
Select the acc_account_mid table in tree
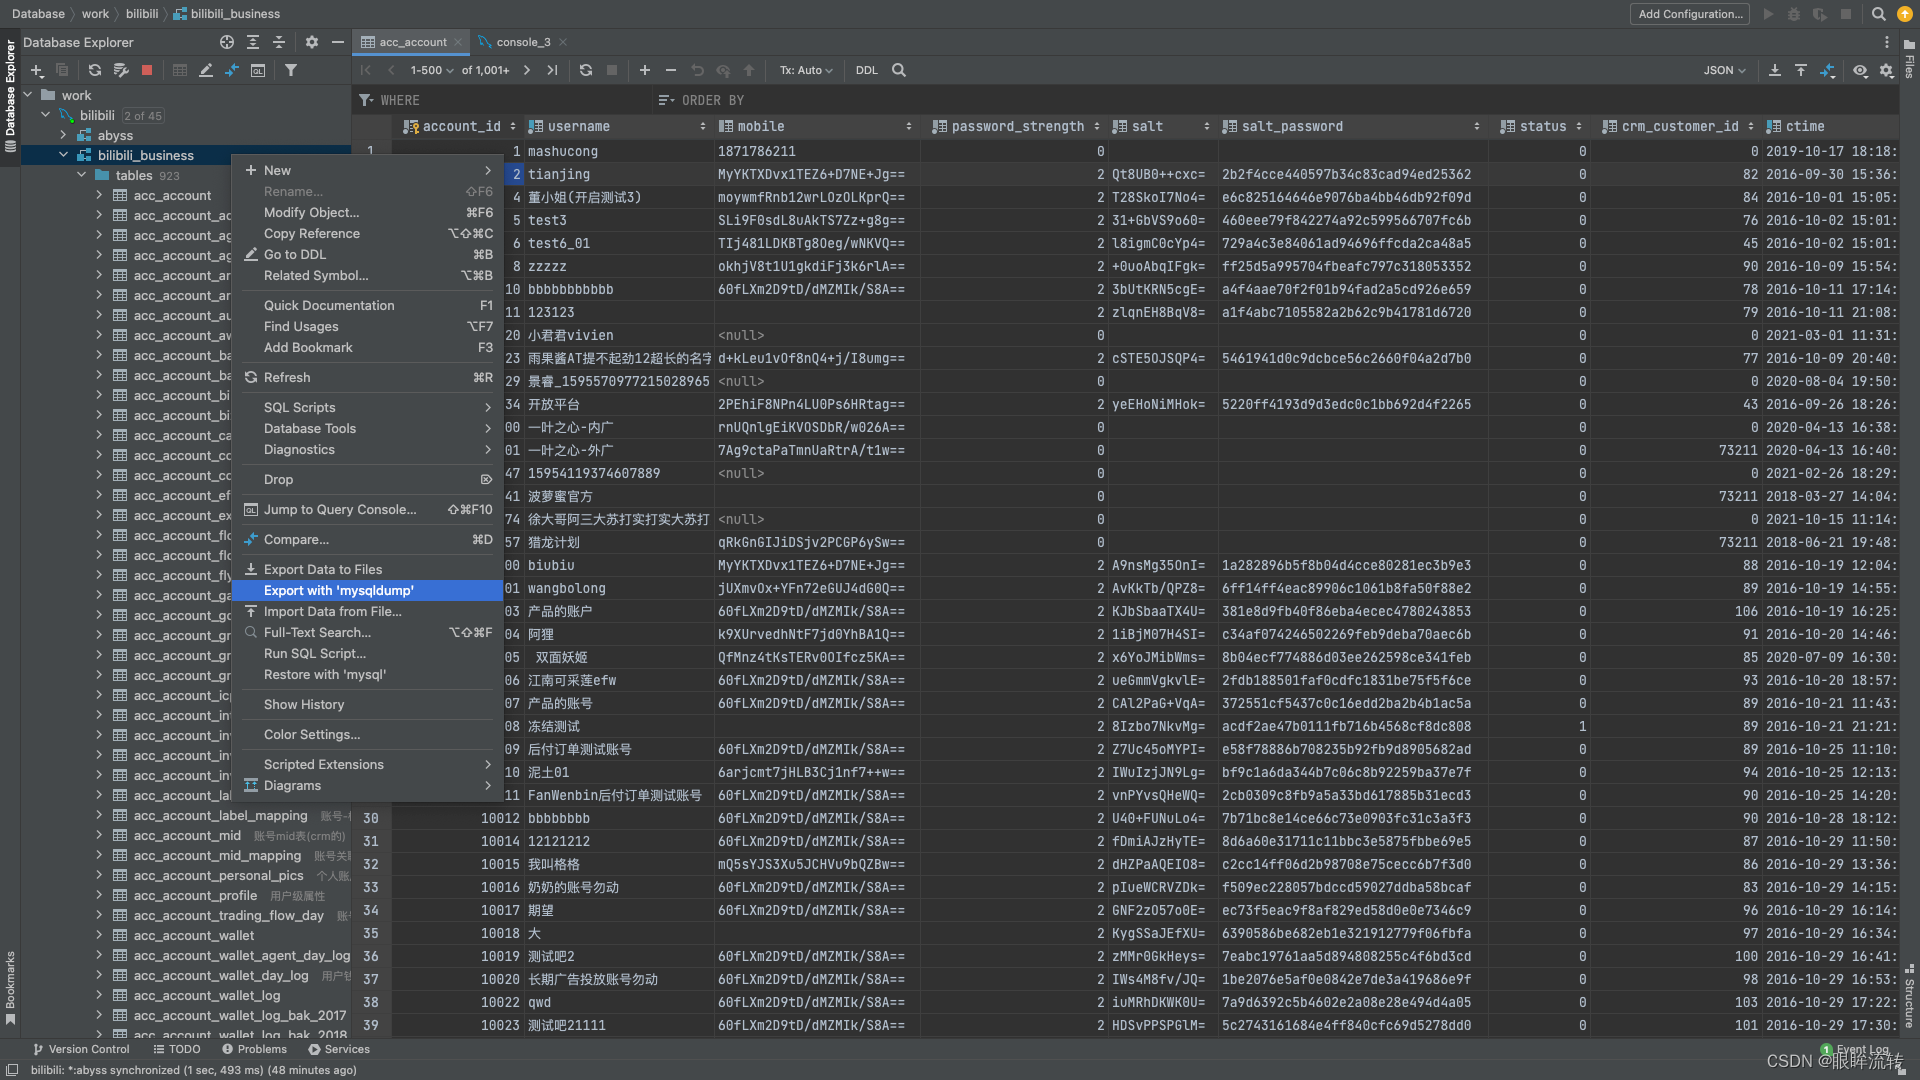click(x=187, y=836)
